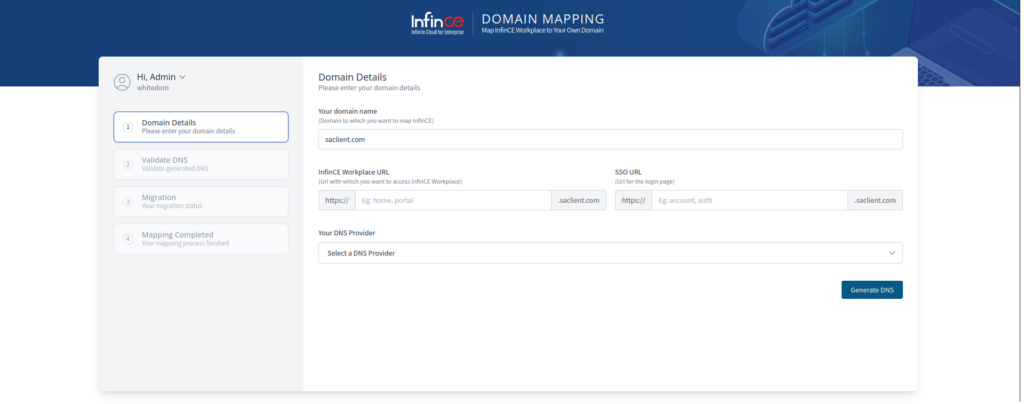Click the .saclient.com suffix of Workplace URL
Image resolution: width=1024 pixels, height=404 pixels.
coord(579,200)
